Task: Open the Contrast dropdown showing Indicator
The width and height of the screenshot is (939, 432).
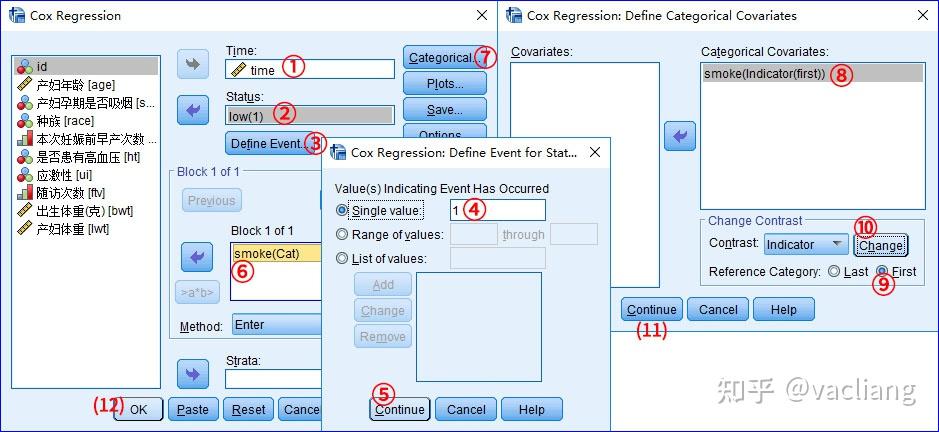Action: pos(805,244)
